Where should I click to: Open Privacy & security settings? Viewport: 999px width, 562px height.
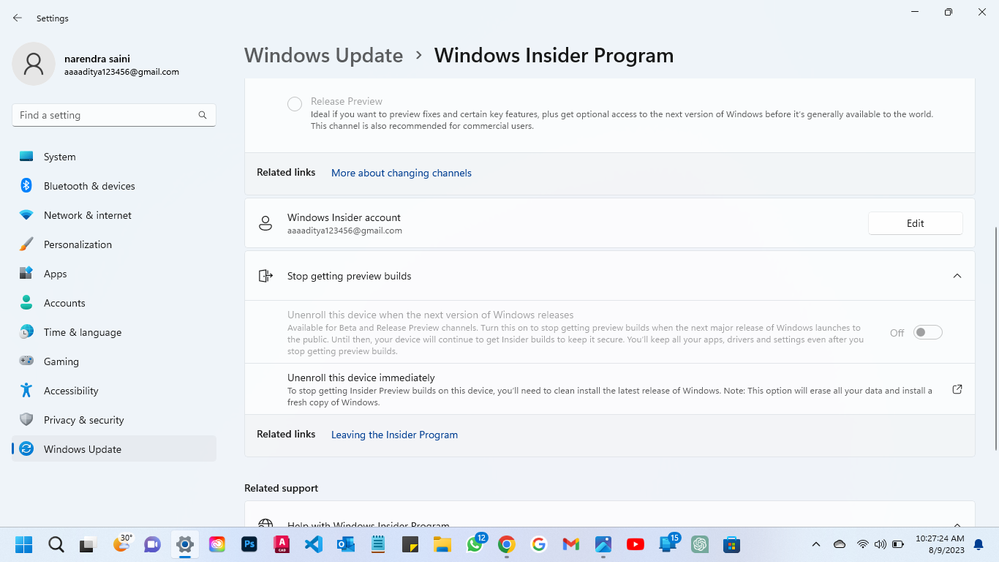(x=113, y=421)
